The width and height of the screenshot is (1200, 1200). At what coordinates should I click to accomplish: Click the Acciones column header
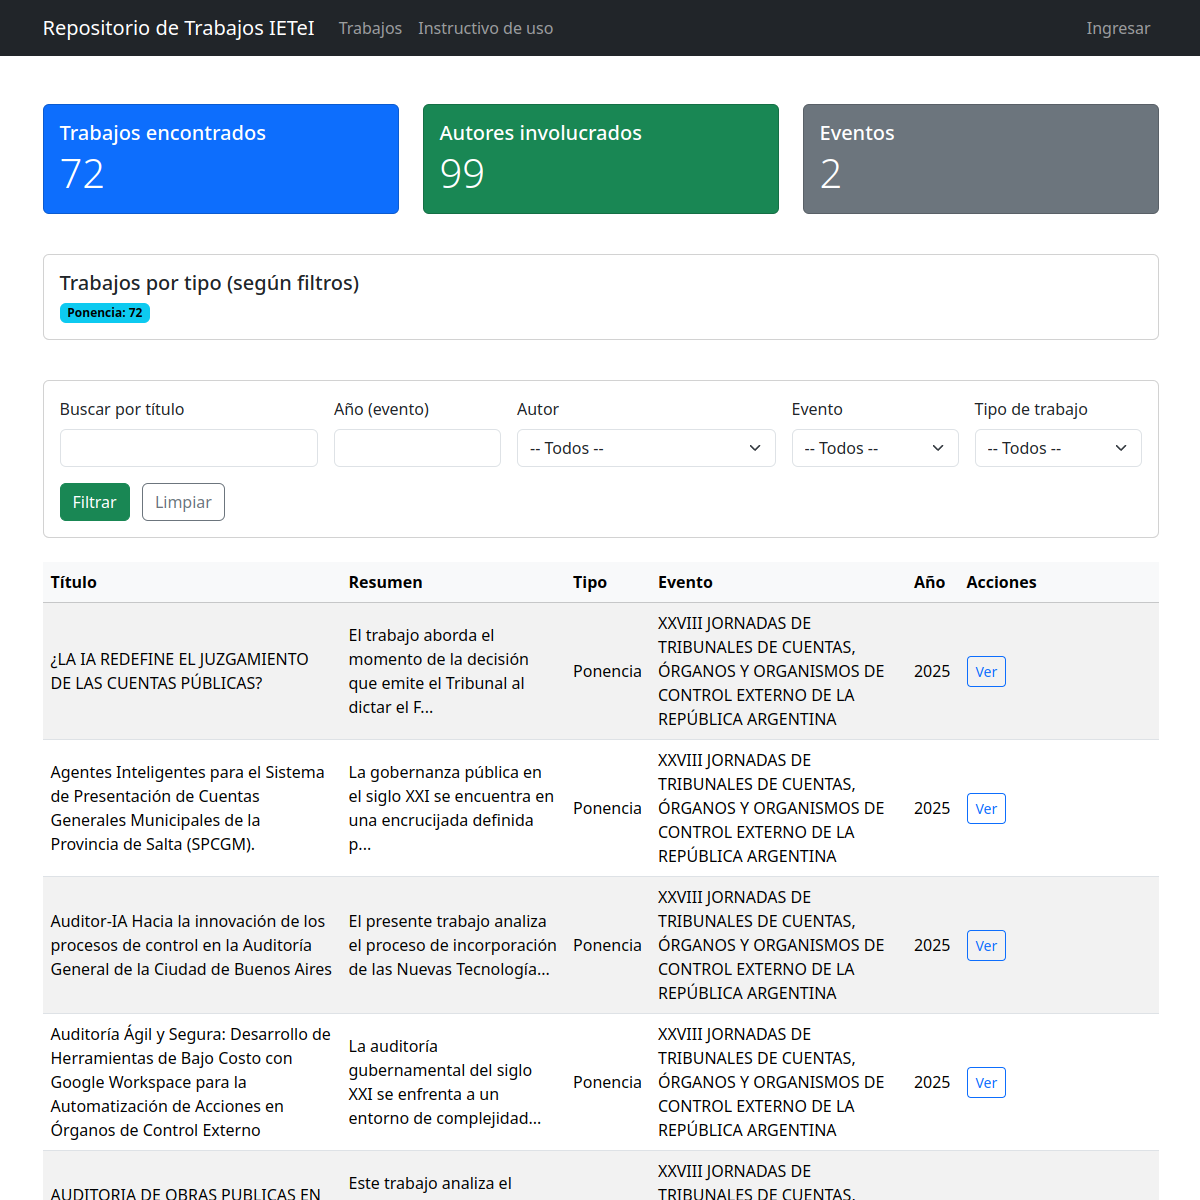click(1001, 582)
